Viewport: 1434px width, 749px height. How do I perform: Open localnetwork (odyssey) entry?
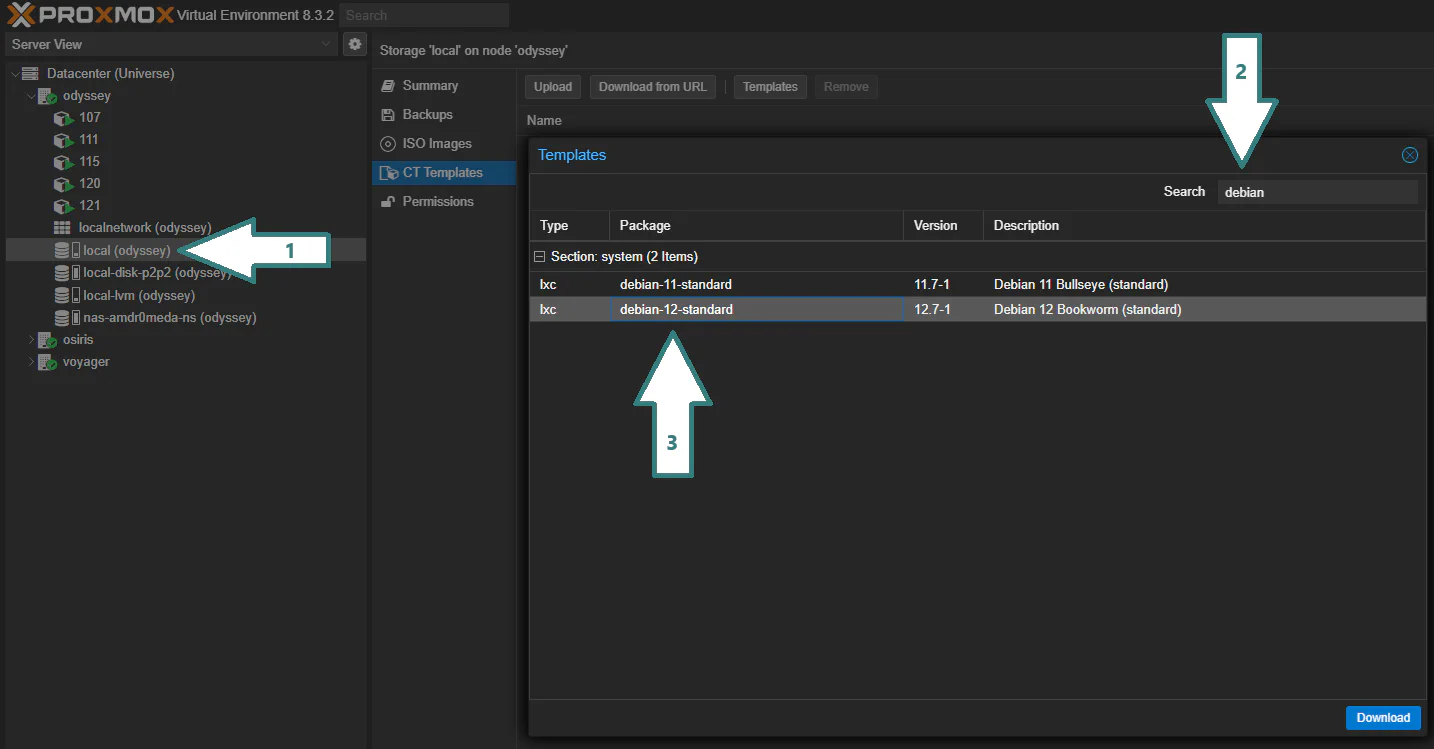145,228
